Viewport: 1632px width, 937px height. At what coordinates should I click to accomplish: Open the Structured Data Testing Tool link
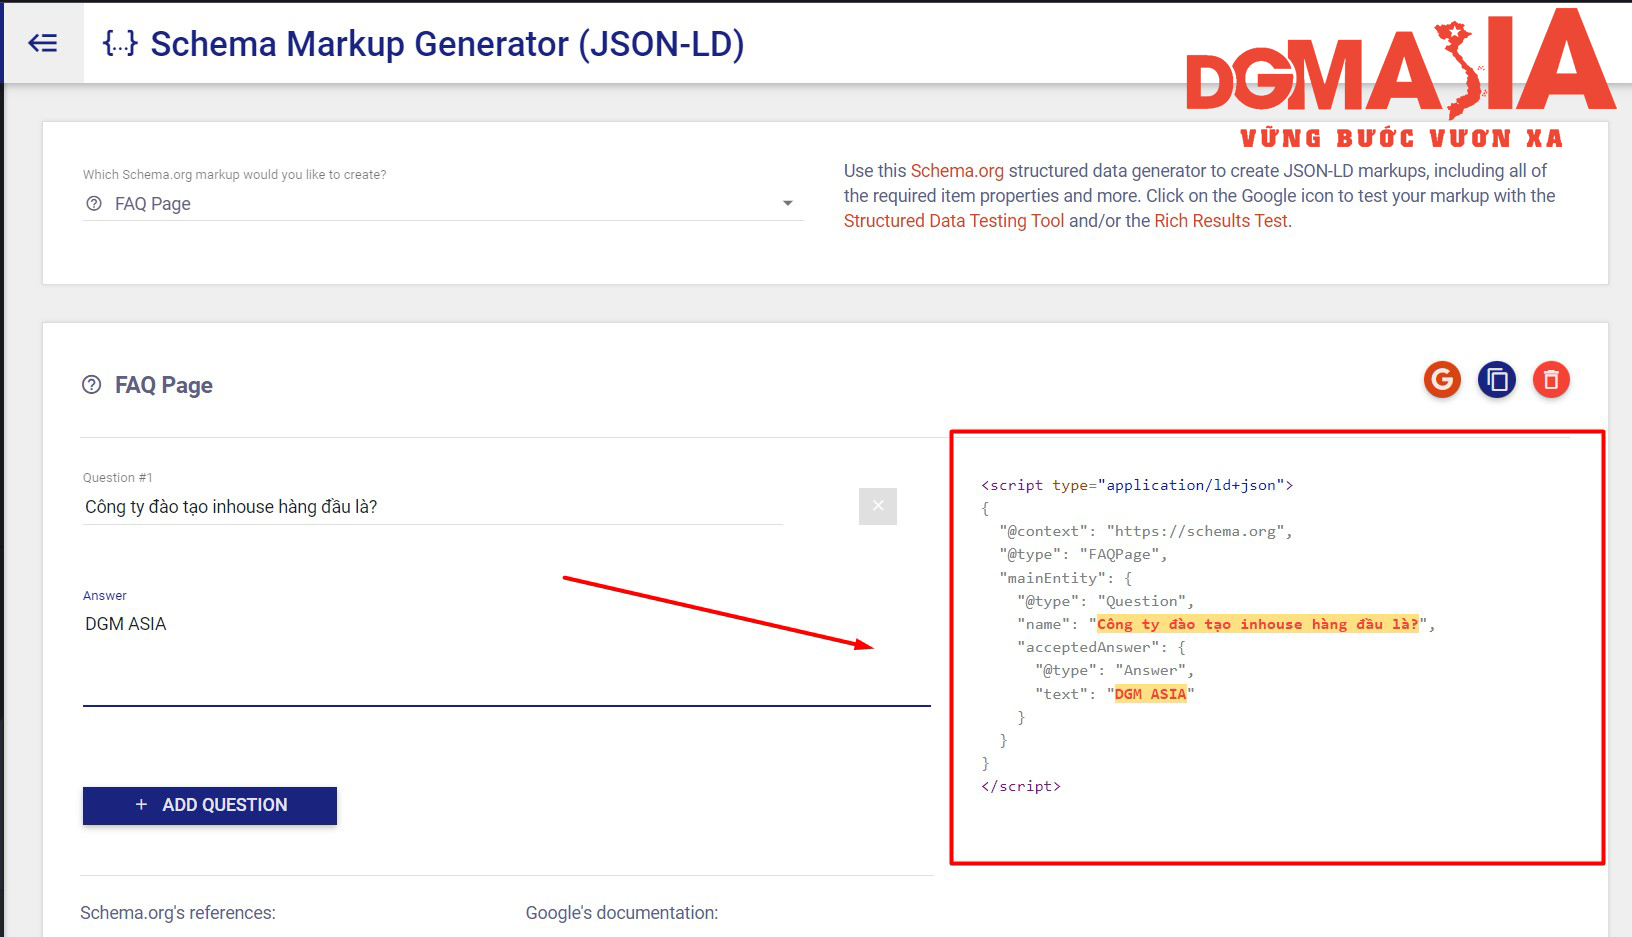[954, 221]
